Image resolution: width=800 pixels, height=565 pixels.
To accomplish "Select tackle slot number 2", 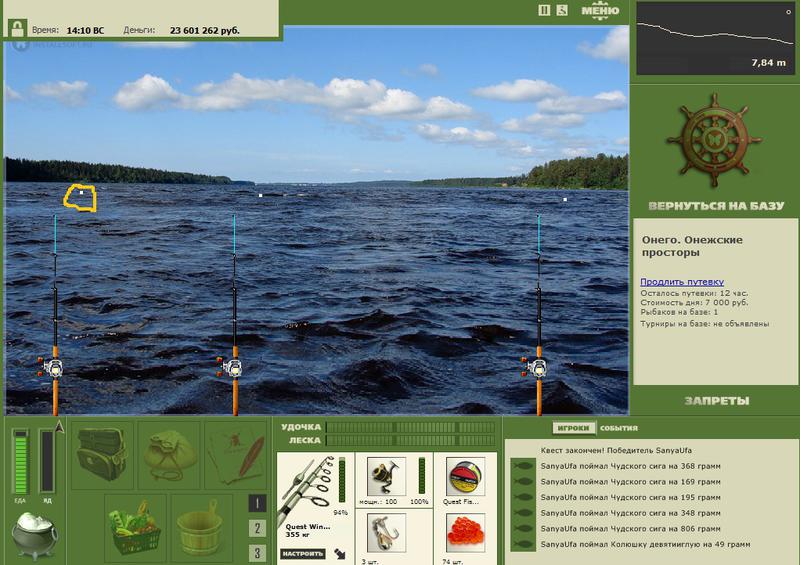I will 257,528.
